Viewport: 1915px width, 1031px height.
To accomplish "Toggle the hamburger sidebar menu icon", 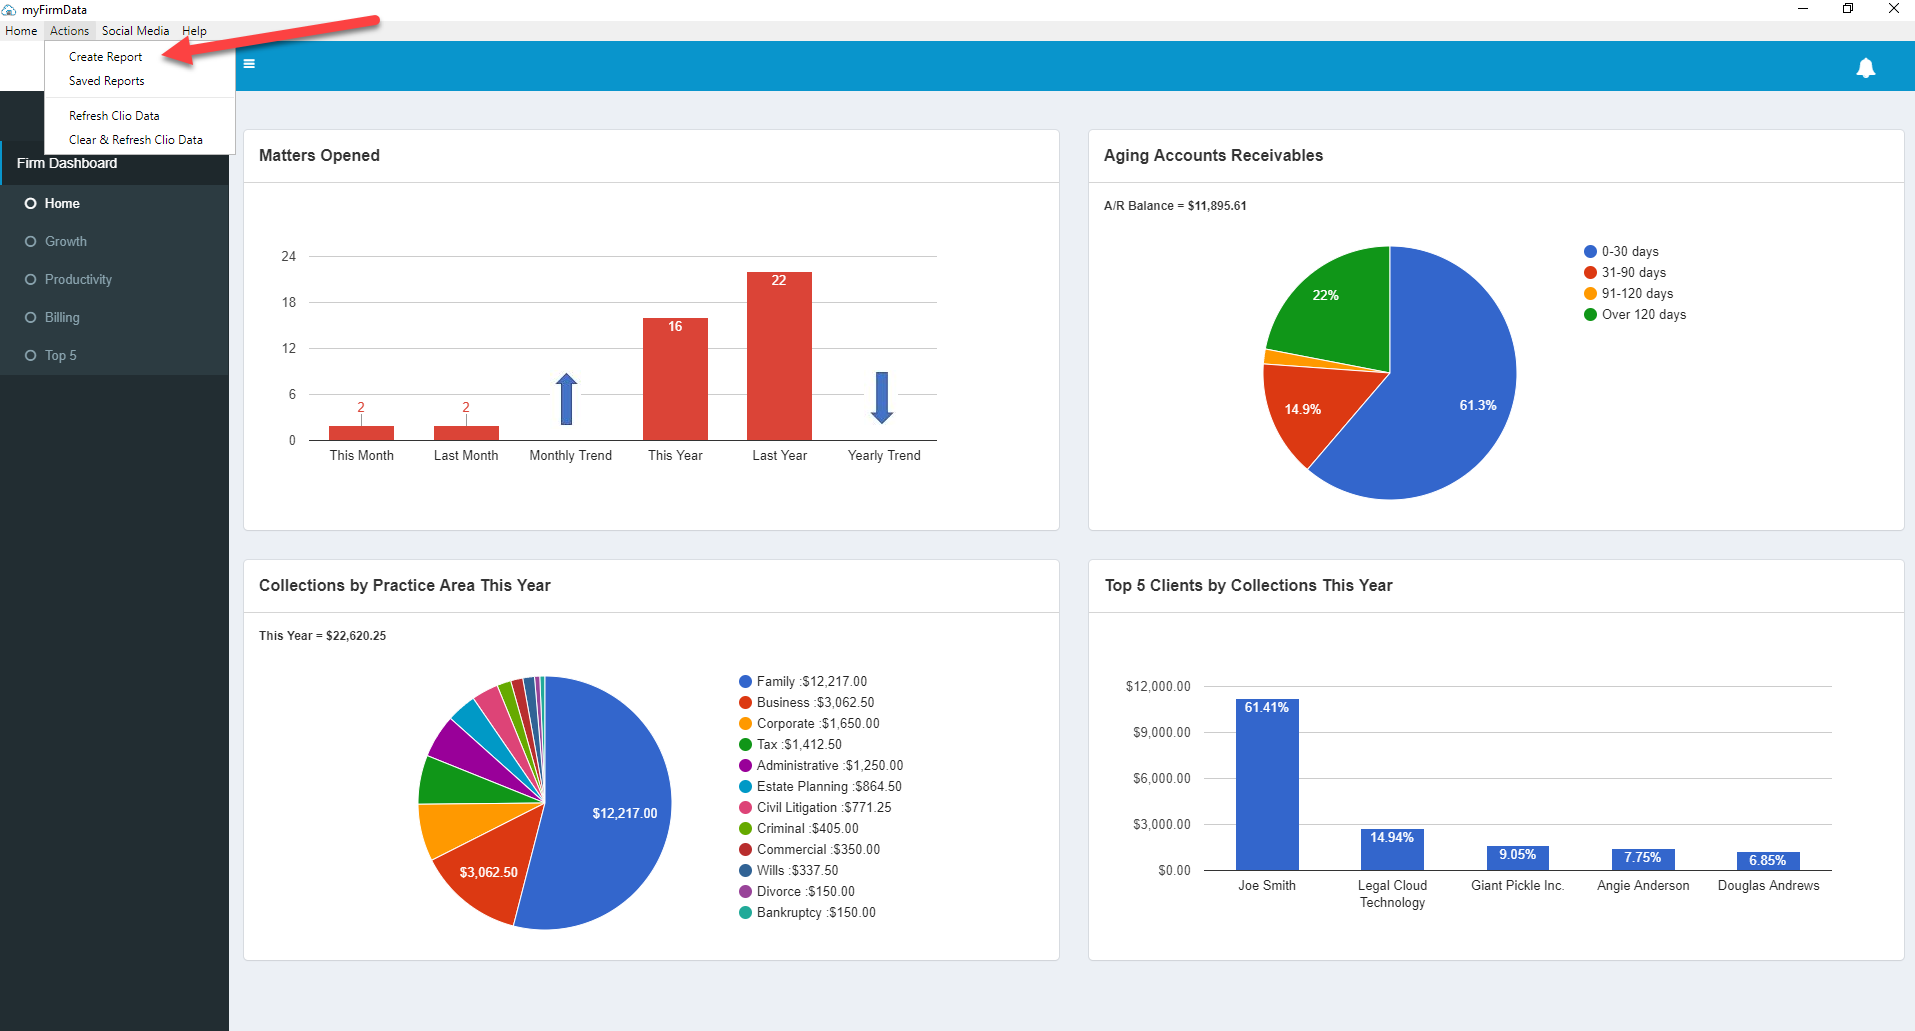I will (x=249, y=64).
